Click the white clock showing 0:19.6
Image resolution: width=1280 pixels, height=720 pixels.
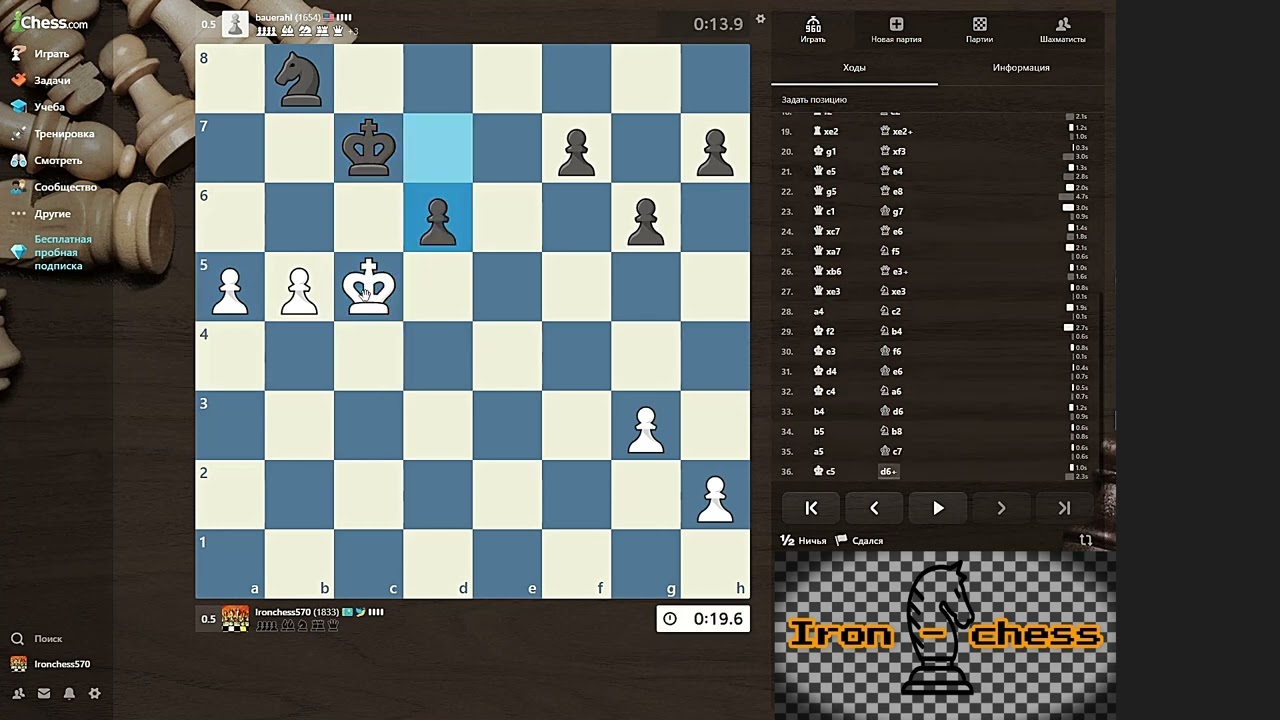703,619
